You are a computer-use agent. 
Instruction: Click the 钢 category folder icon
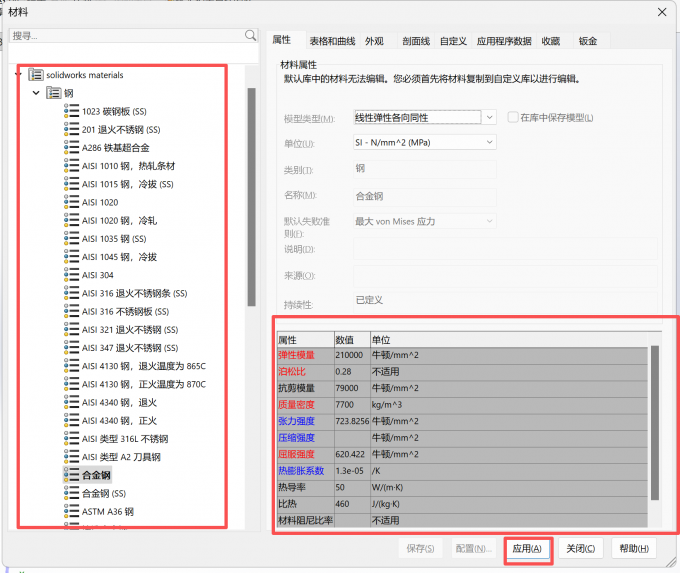[54, 93]
